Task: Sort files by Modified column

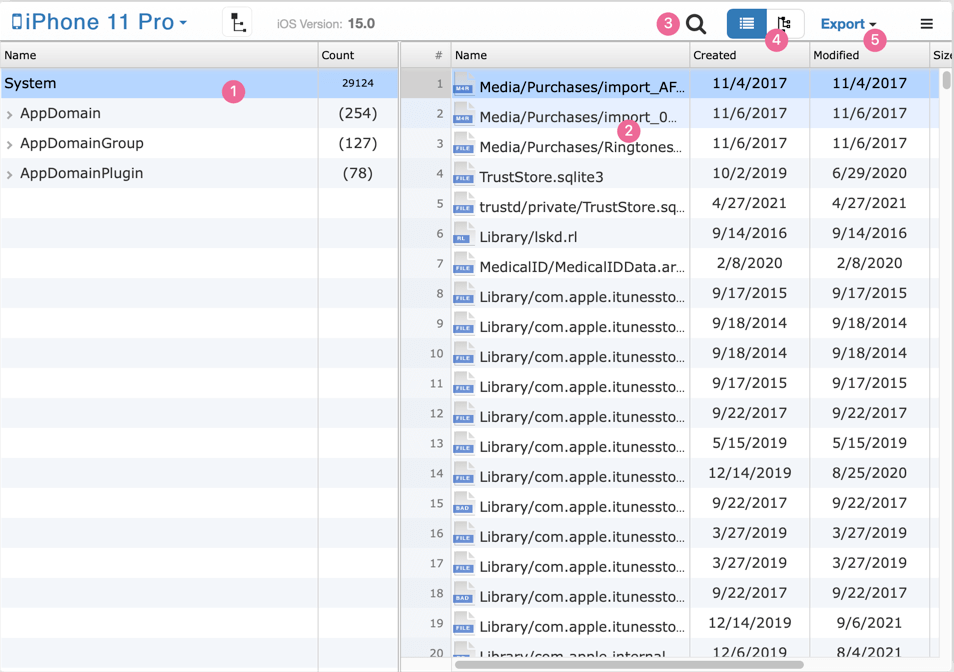Action: pos(869,55)
